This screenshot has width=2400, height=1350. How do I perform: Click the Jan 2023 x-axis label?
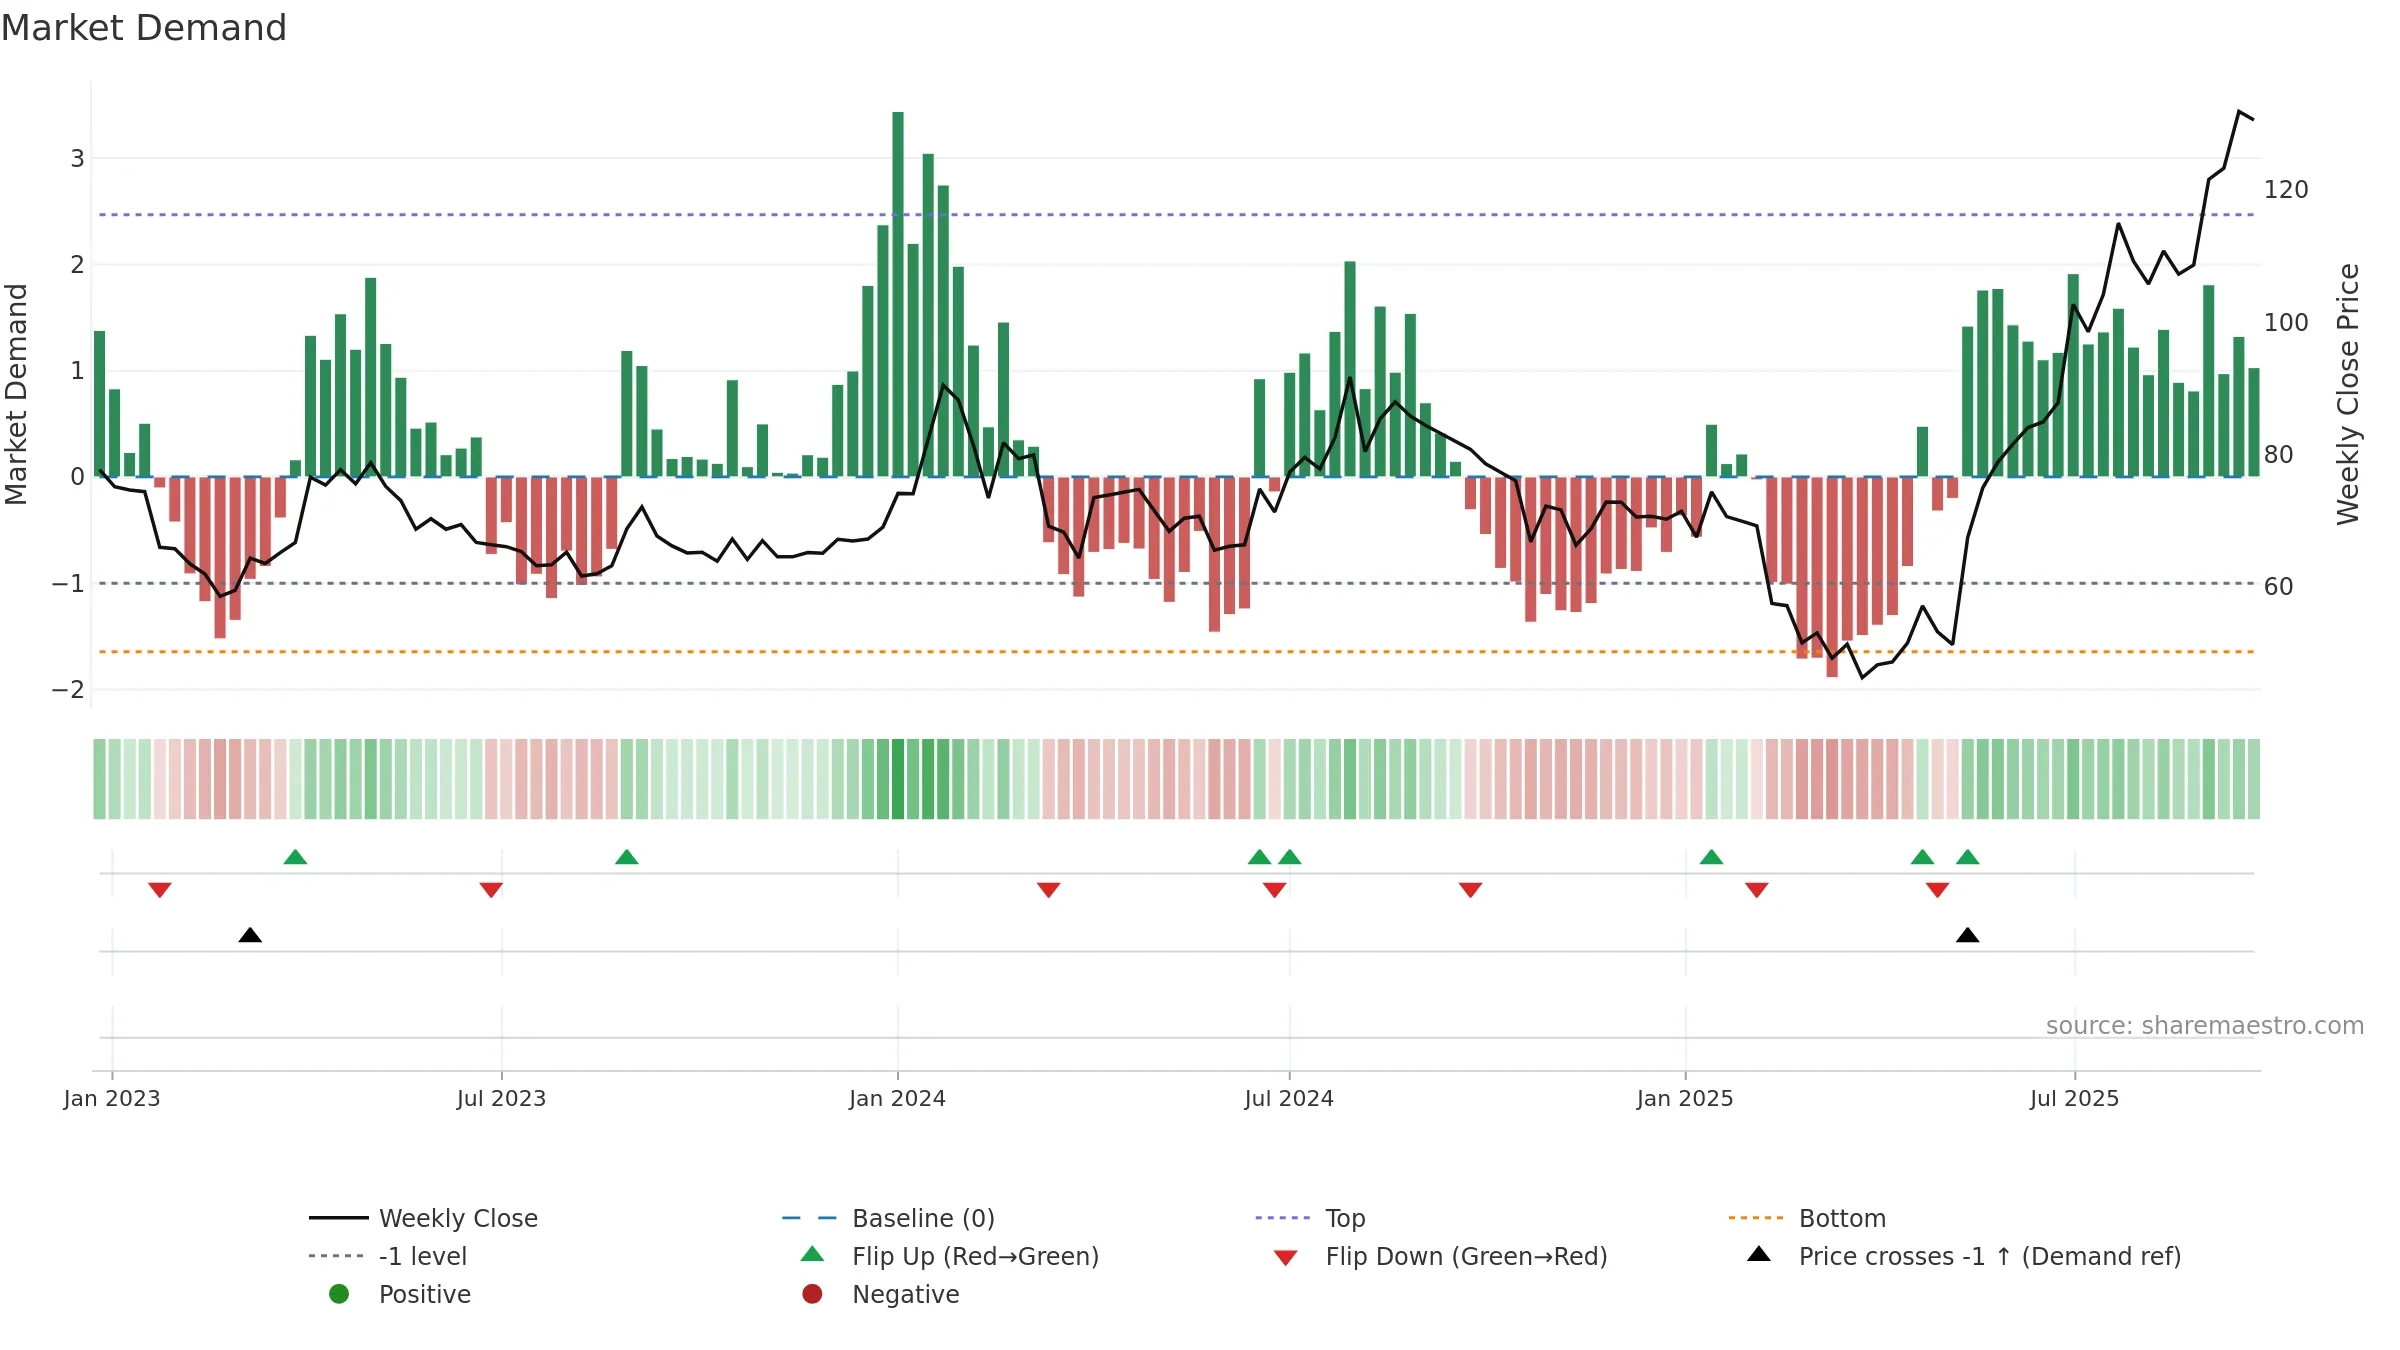pos(112,1098)
